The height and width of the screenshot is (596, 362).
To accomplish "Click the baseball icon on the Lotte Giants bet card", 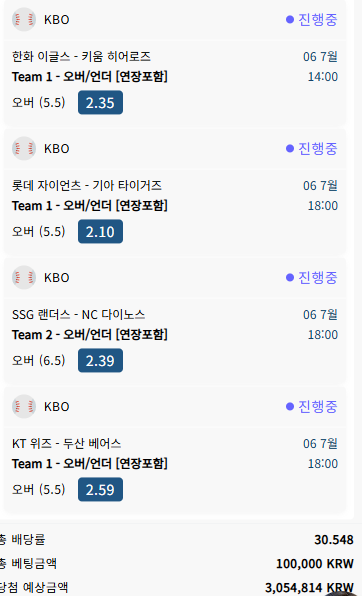I will pos(24,148).
